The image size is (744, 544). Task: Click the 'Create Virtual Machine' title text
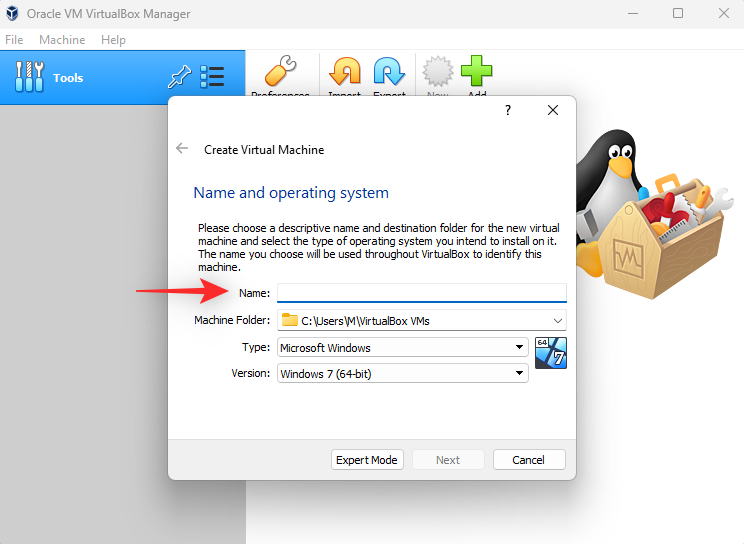[264, 150]
